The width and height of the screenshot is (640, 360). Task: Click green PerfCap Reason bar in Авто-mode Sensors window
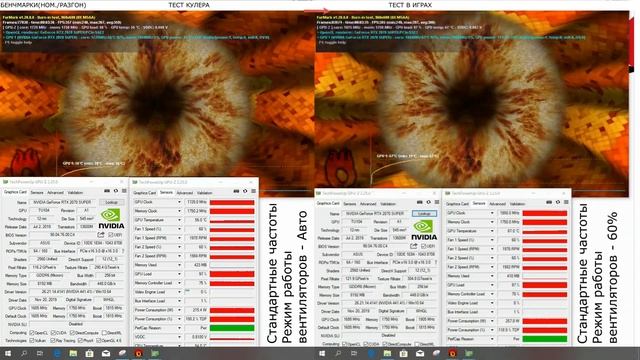[x=232, y=328]
